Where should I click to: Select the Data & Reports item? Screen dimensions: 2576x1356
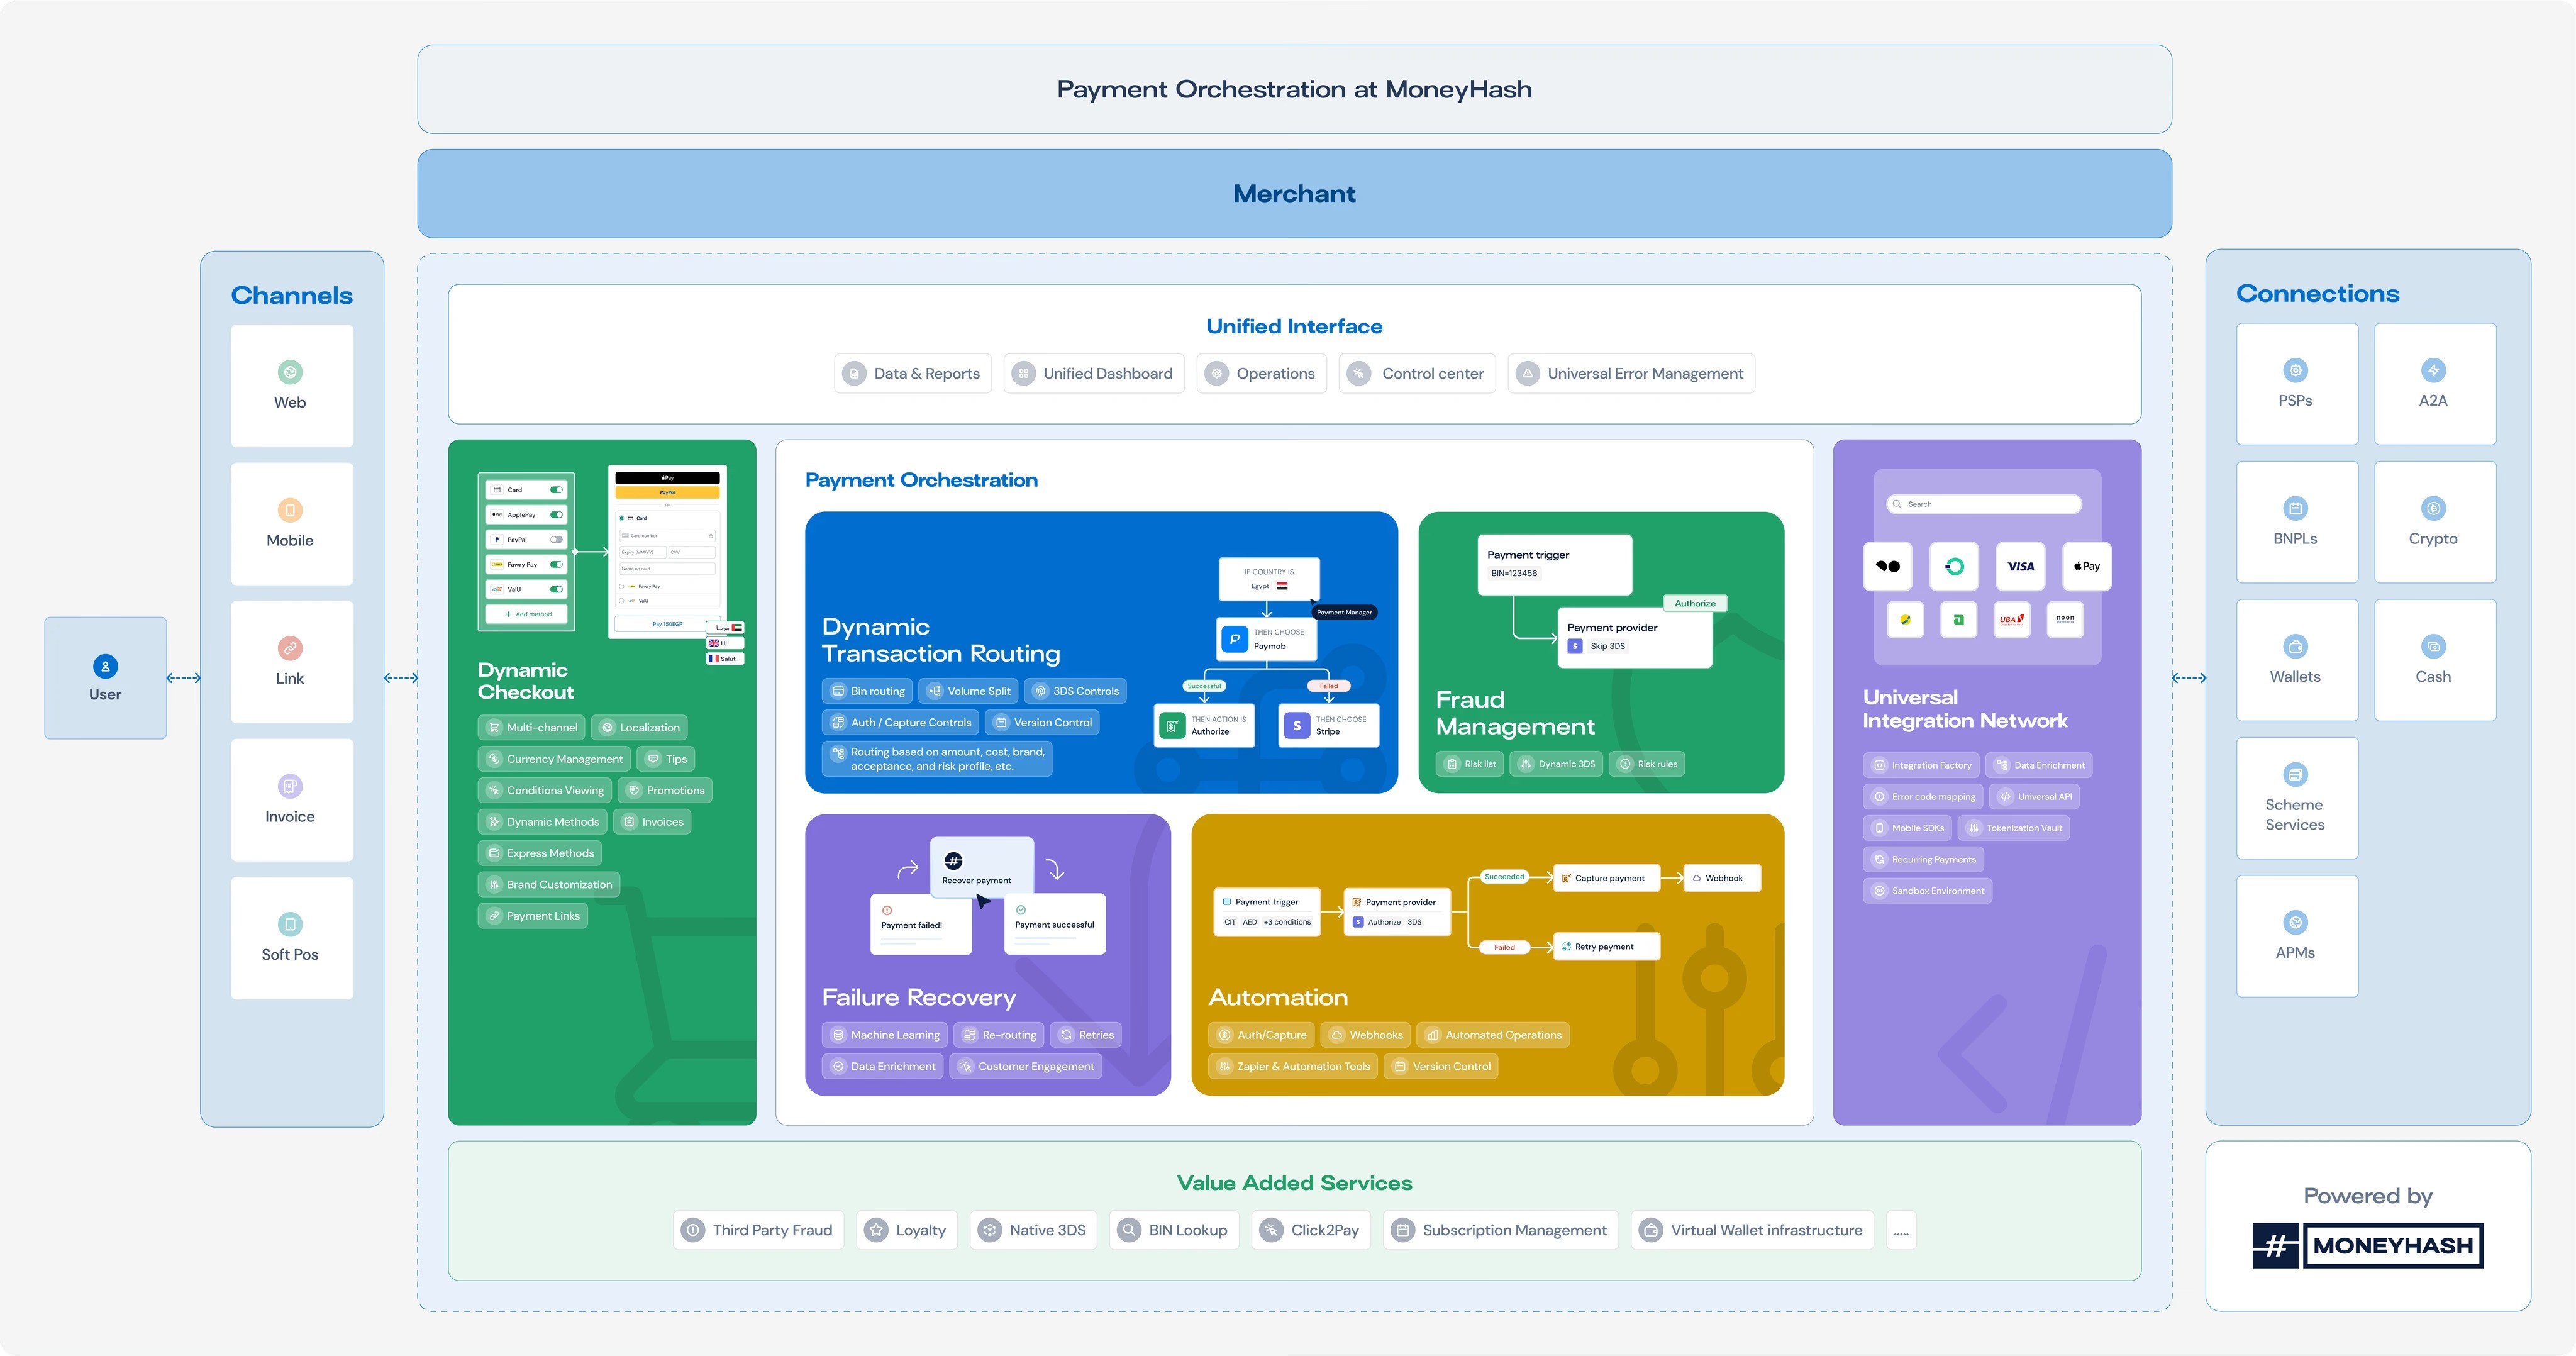[x=913, y=373]
